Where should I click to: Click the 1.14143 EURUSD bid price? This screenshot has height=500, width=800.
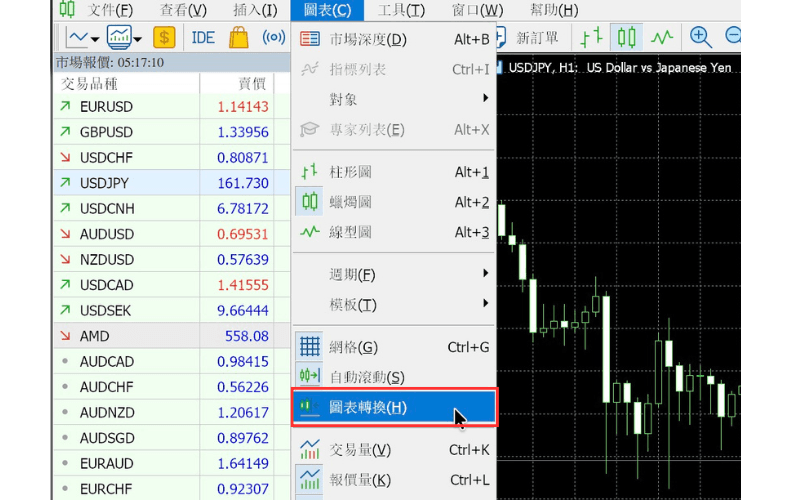click(x=243, y=107)
